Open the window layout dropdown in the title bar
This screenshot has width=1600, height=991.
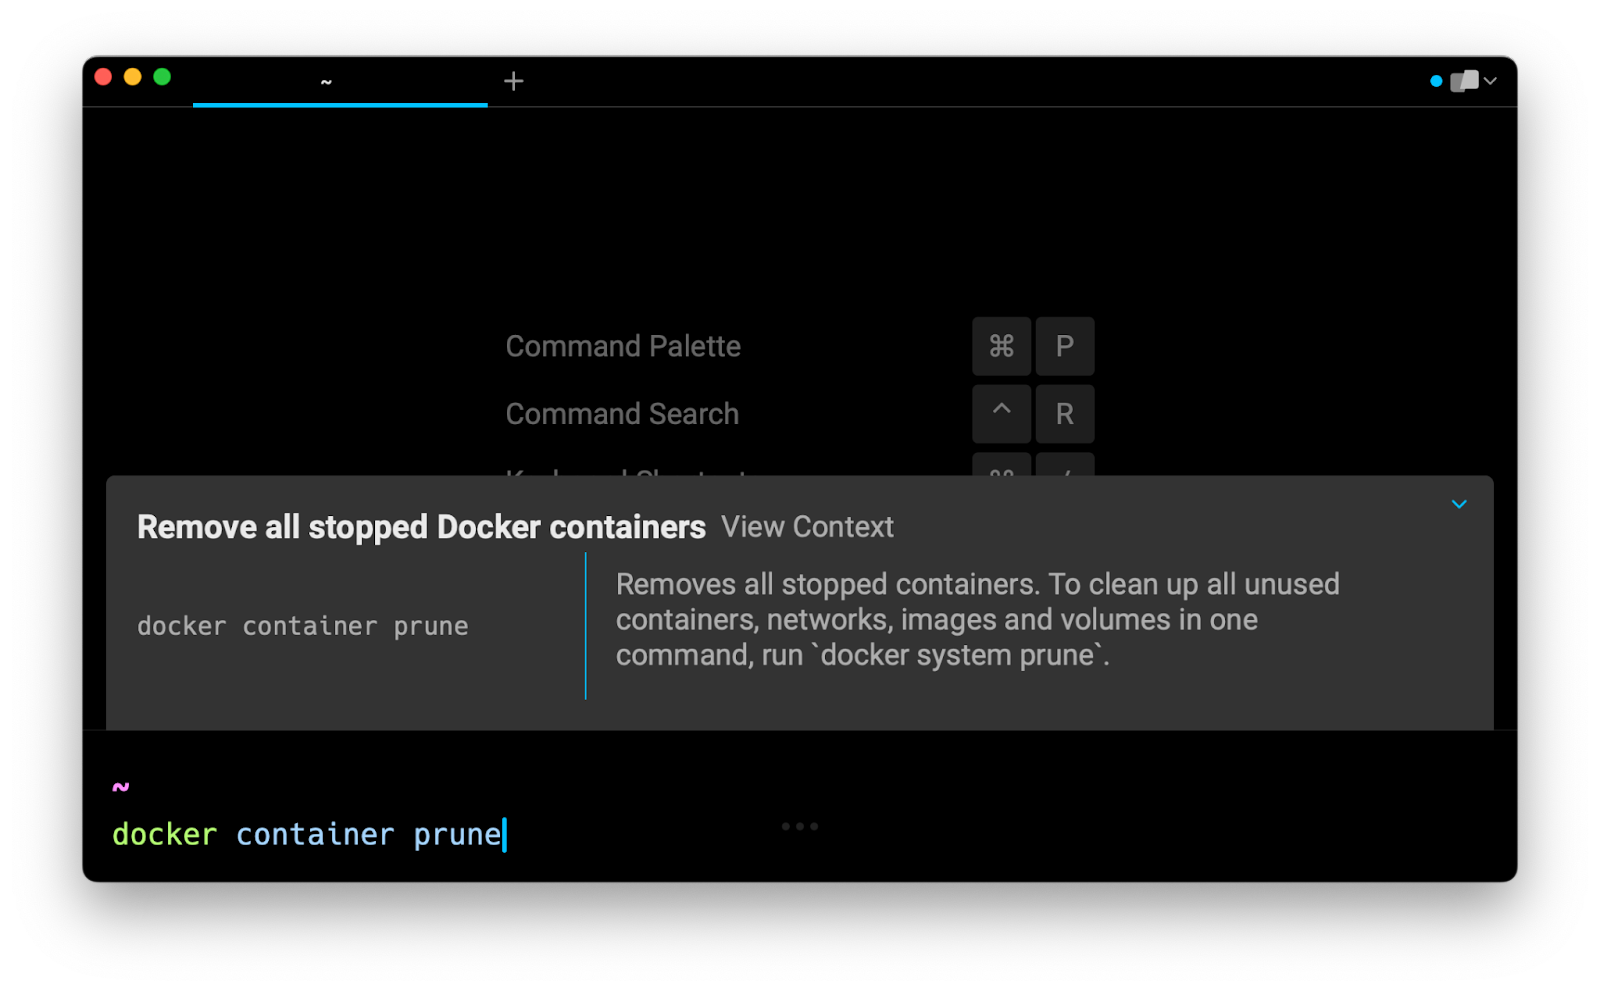1490,80
